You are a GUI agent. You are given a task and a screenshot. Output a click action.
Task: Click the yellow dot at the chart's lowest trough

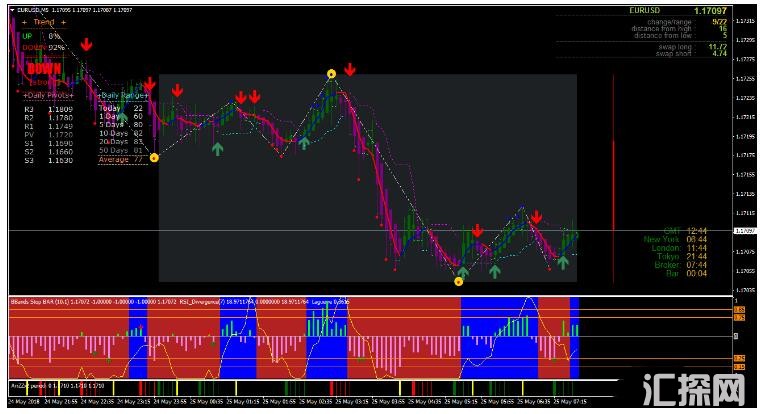459,281
